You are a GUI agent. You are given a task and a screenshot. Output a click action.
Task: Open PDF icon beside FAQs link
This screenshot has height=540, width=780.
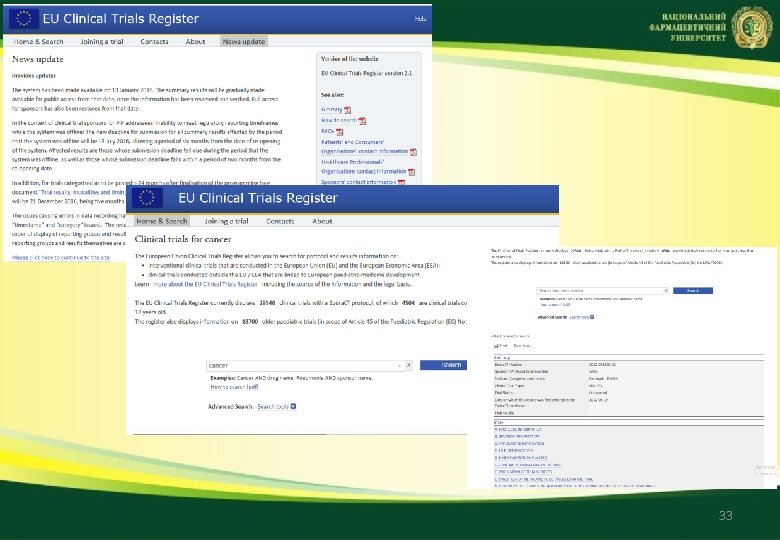click(x=339, y=132)
